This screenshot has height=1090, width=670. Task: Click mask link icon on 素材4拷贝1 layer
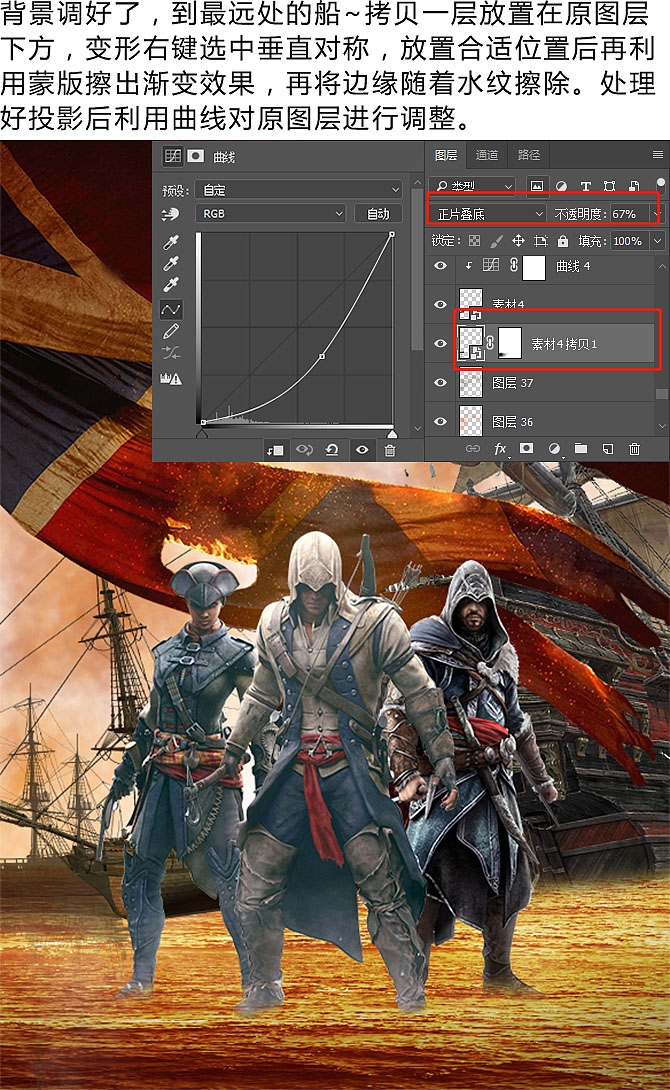[x=491, y=343]
